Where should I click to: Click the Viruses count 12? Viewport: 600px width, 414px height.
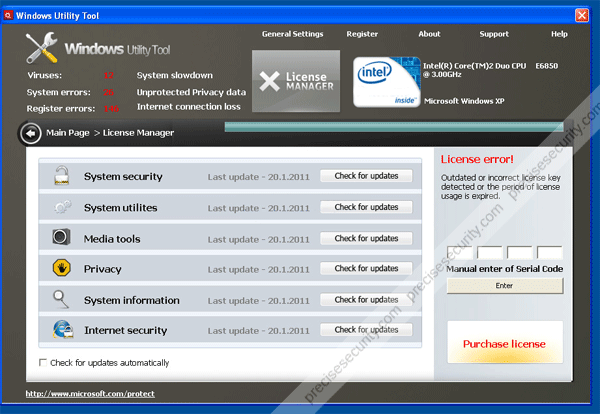108,75
